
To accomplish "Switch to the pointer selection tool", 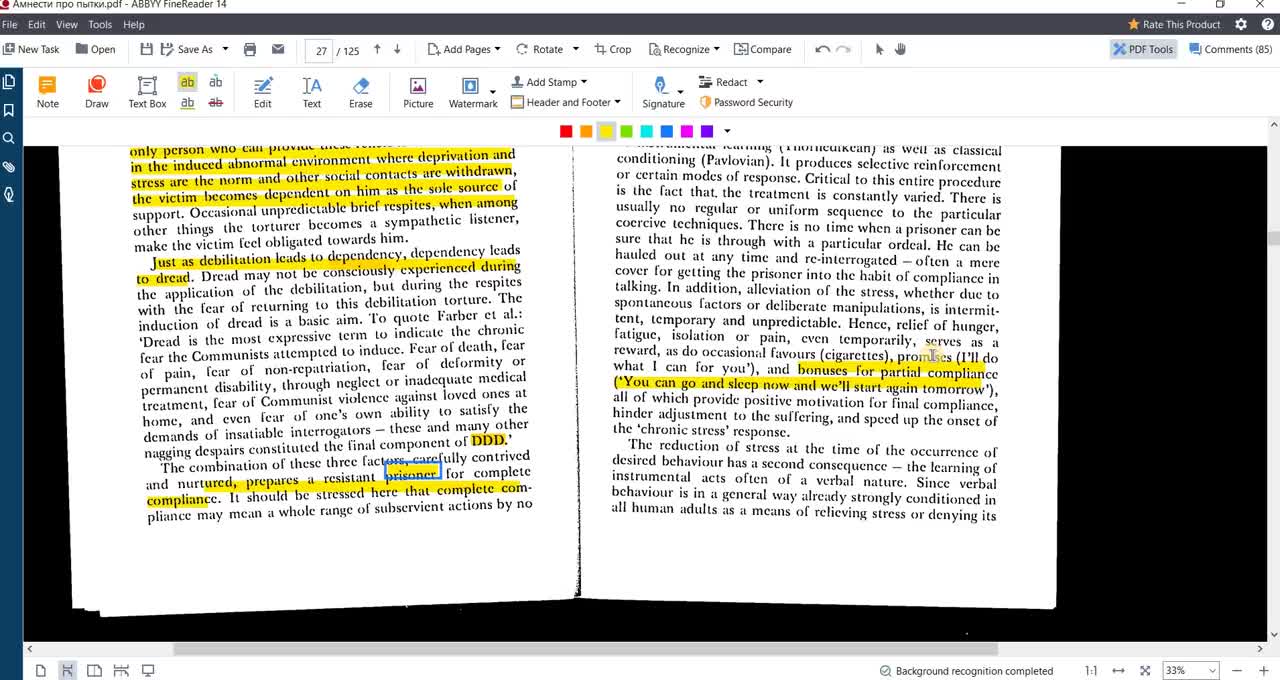I will (880, 49).
